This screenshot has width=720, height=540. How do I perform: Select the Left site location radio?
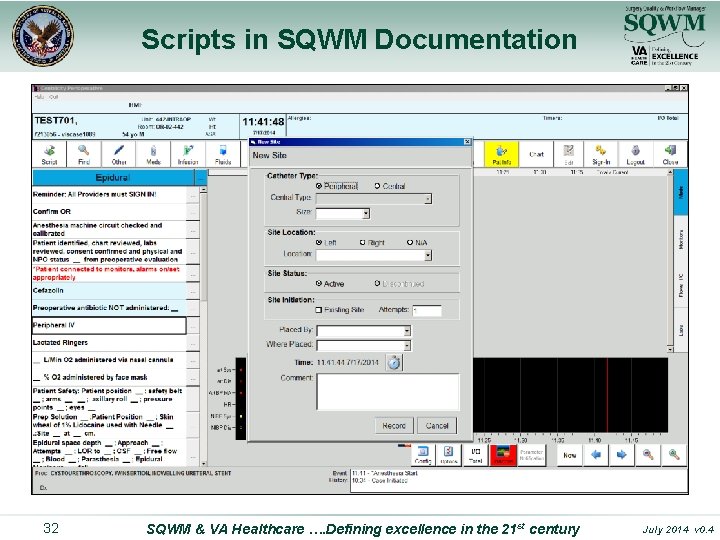tap(319, 242)
